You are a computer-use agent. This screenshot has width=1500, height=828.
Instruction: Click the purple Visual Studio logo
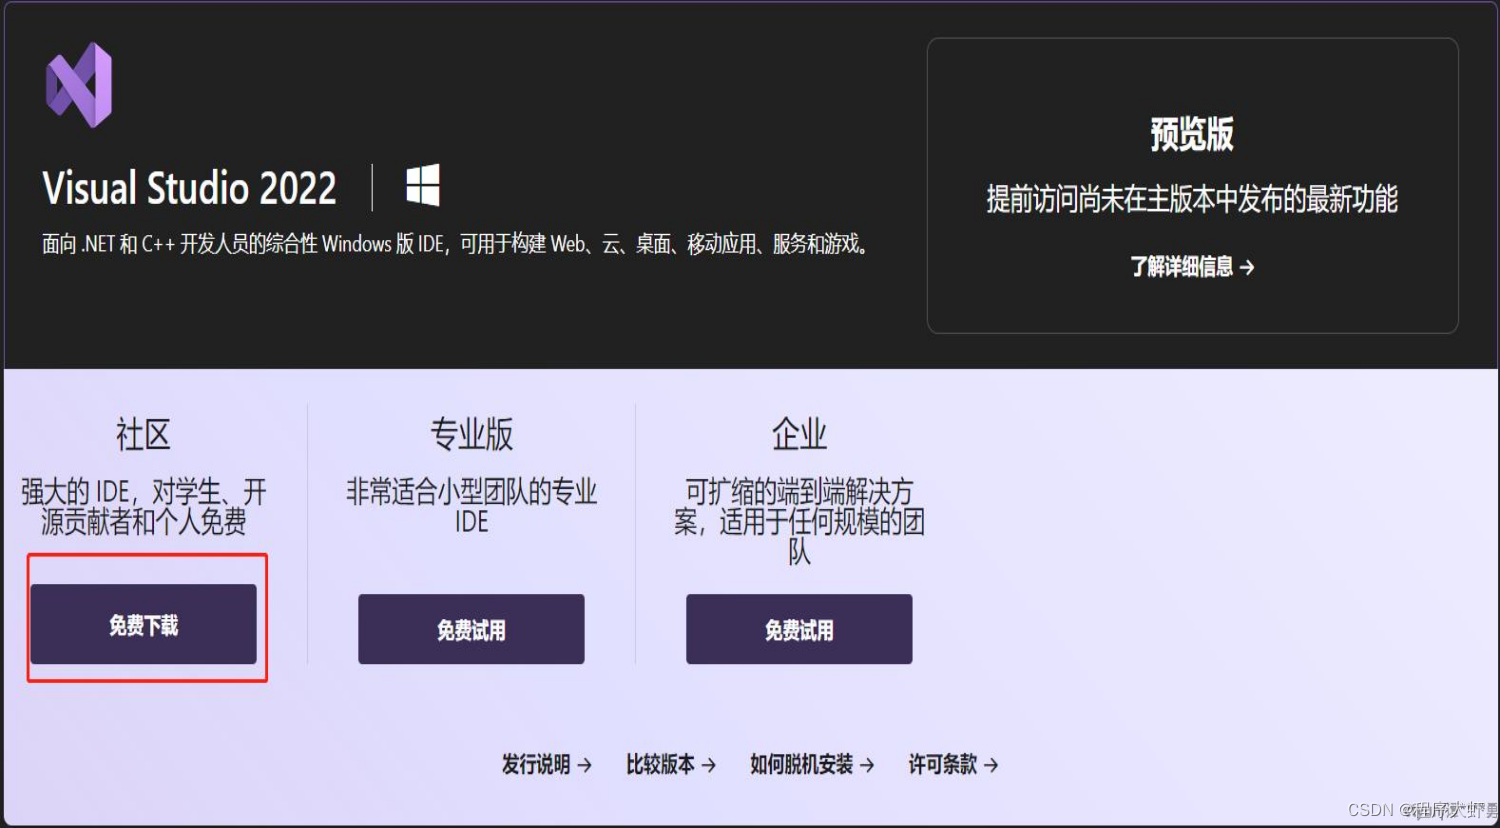[79, 85]
